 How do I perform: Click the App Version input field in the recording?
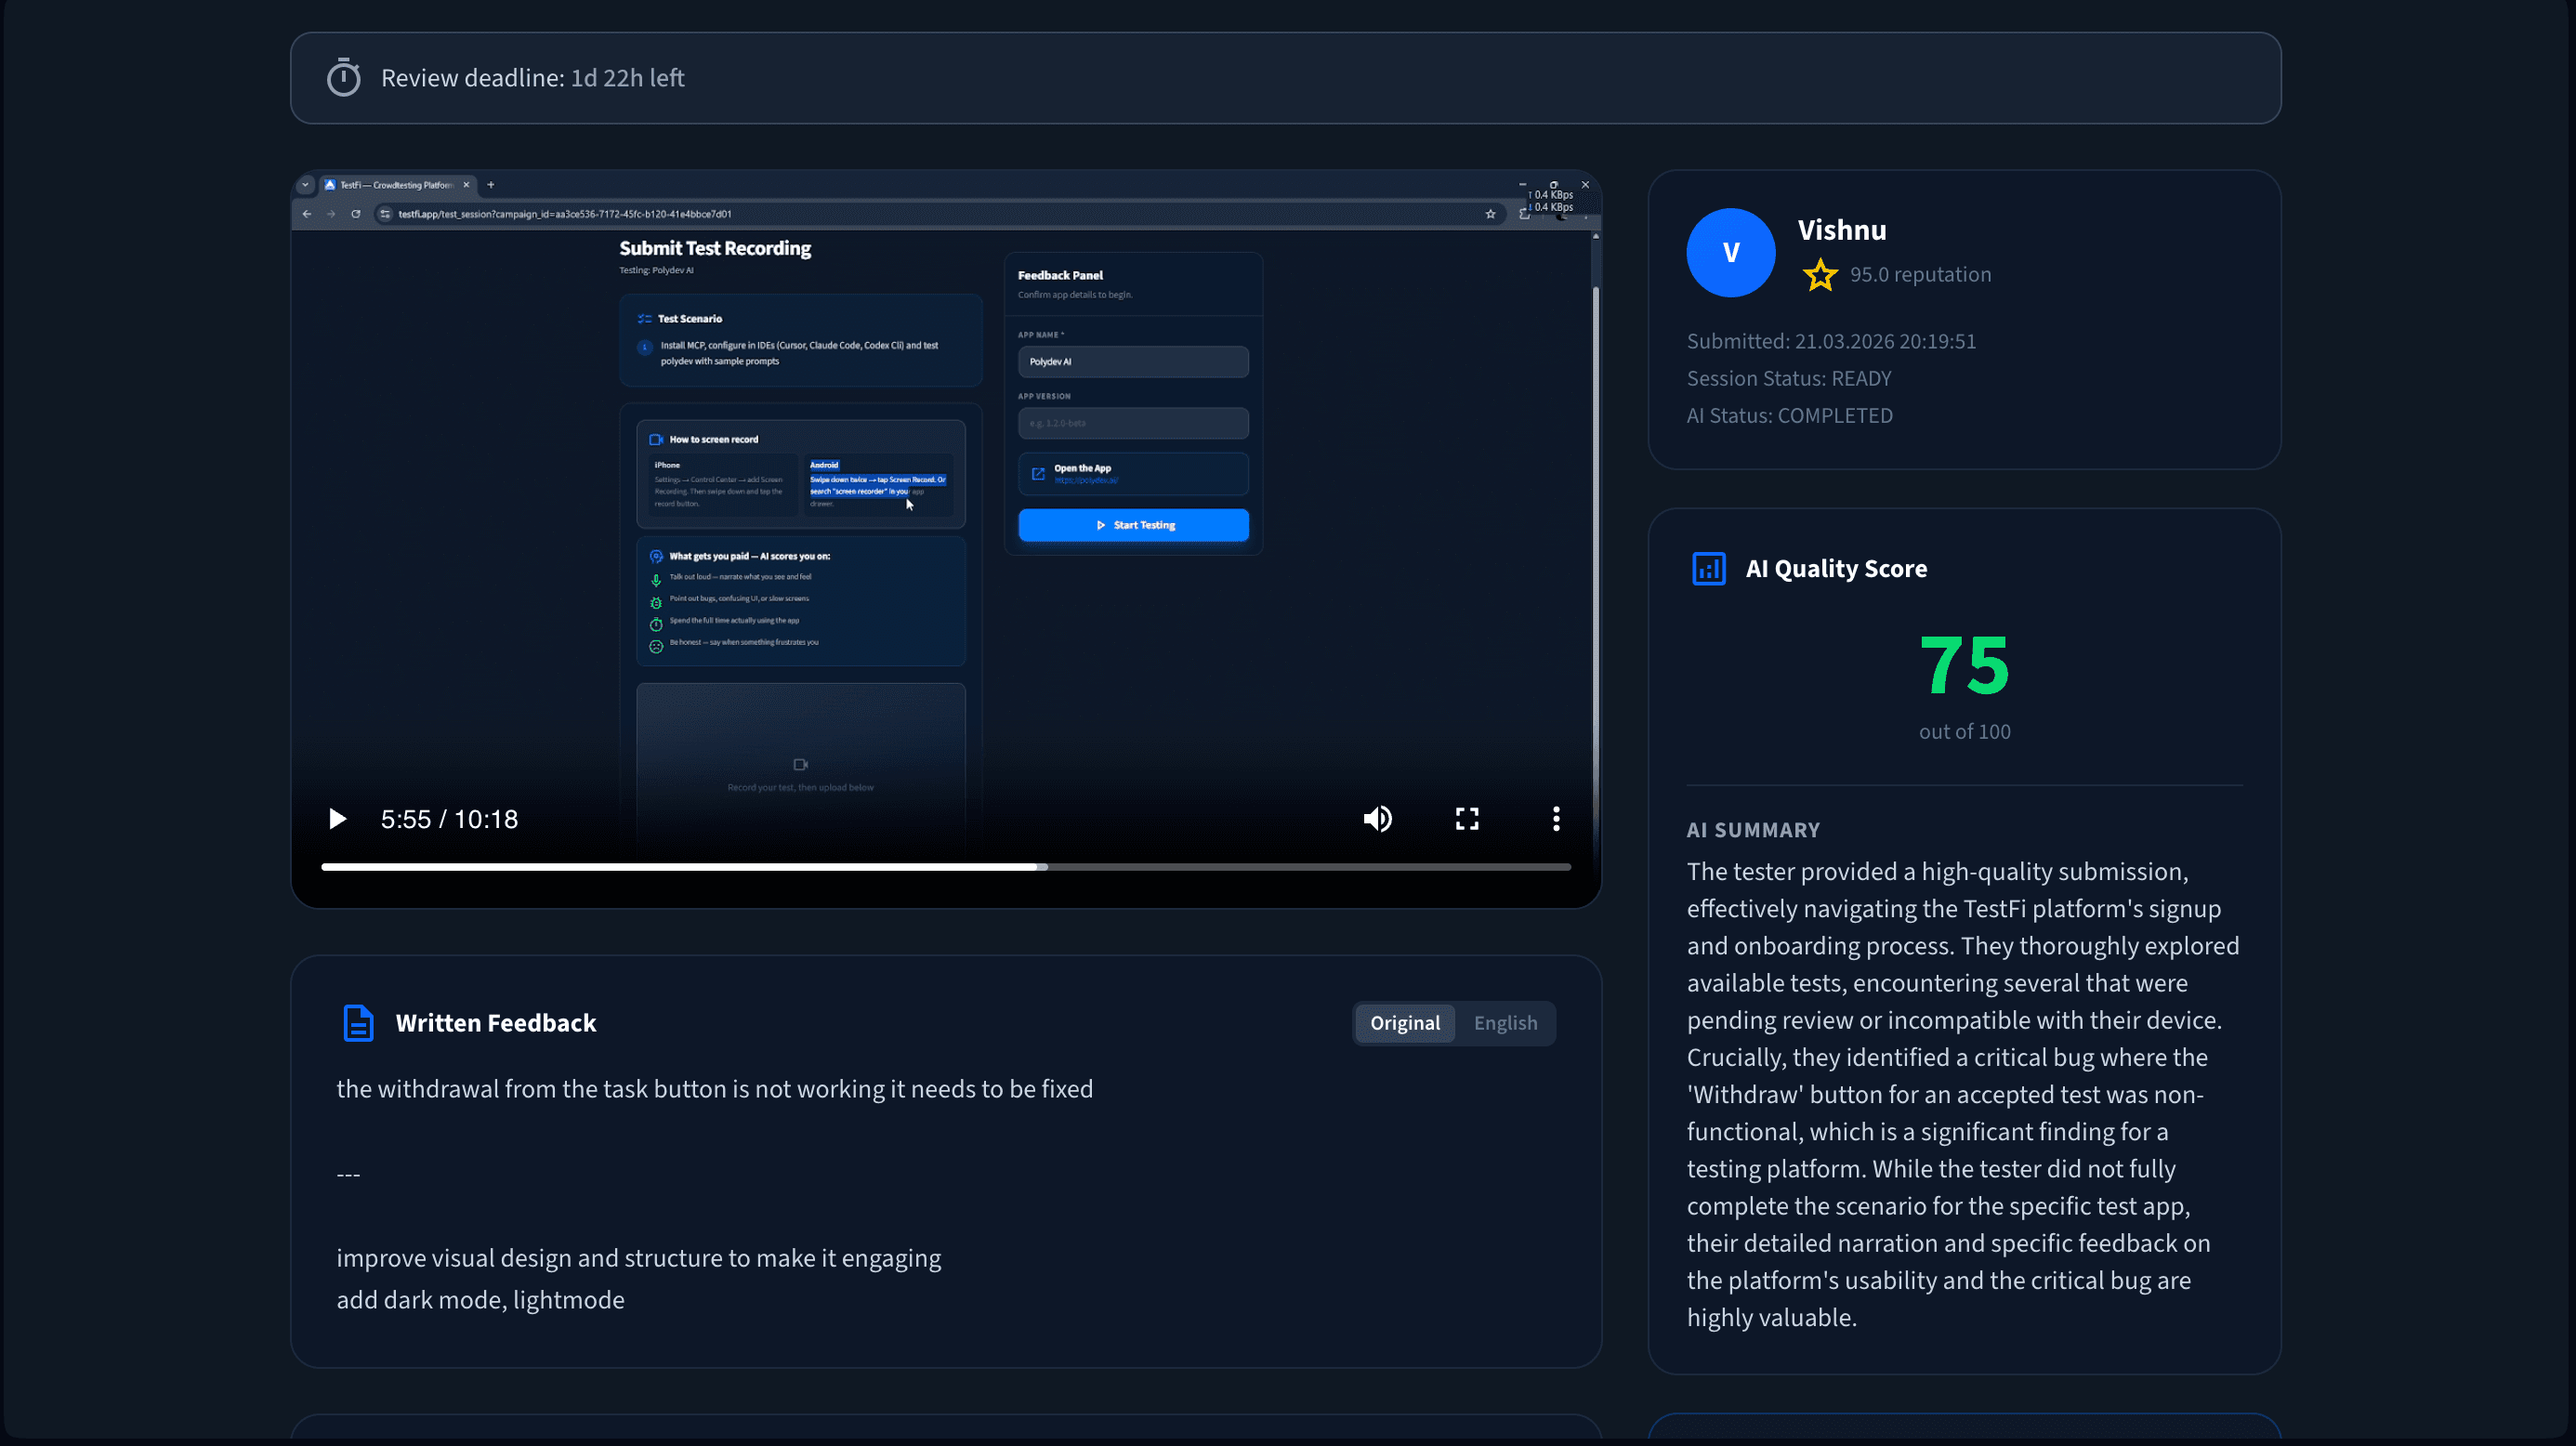tap(1131, 422)
